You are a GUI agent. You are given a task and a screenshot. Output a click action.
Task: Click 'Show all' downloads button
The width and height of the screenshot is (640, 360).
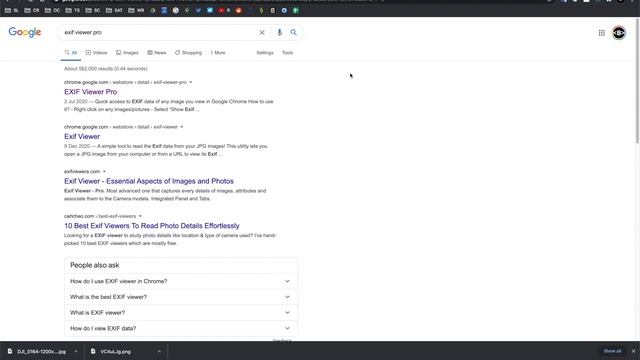[x=612, y=351]
